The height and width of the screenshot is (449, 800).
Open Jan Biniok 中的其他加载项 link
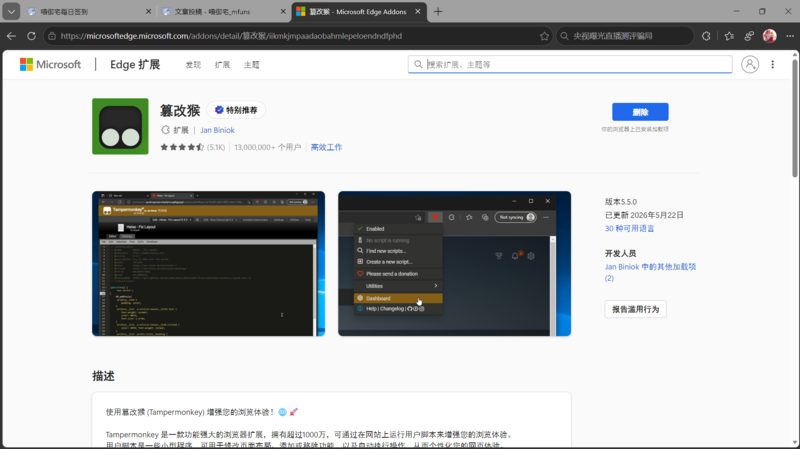point(651,272)
